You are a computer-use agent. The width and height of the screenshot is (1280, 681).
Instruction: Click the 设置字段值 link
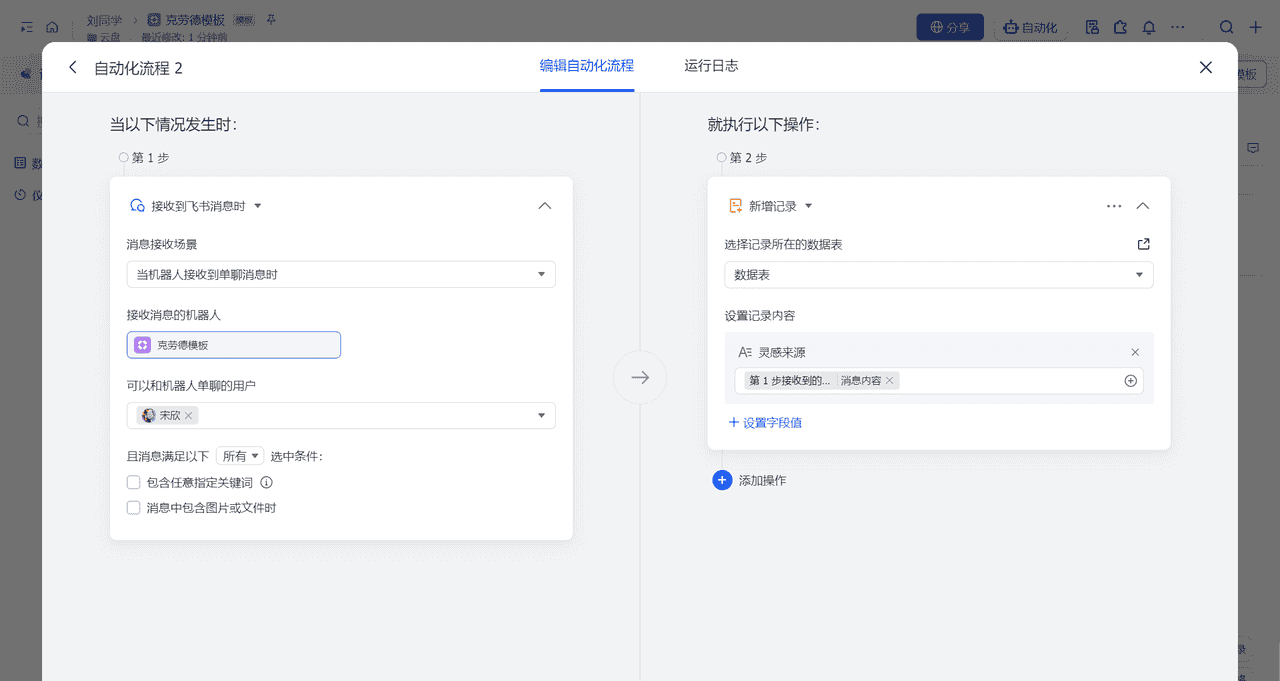(765, 423)
